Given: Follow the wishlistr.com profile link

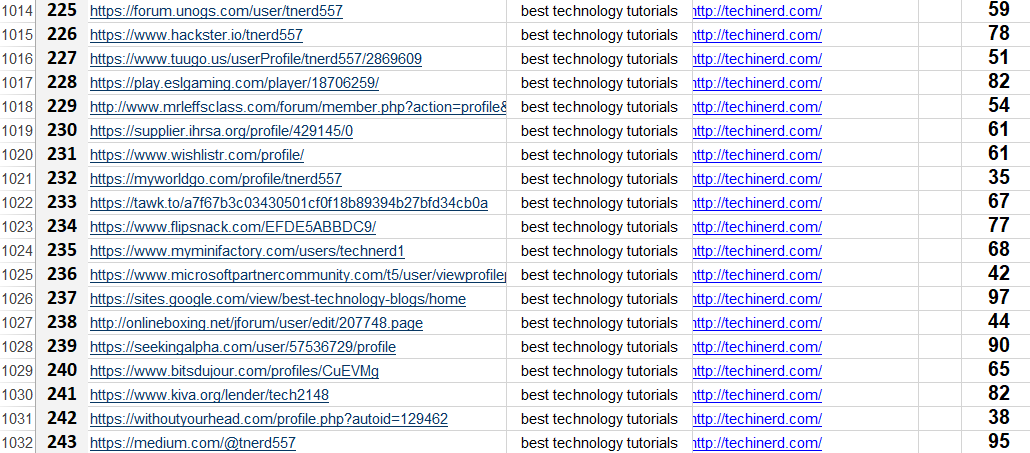Looking at the screenshot, I should (x=196, y=155).
